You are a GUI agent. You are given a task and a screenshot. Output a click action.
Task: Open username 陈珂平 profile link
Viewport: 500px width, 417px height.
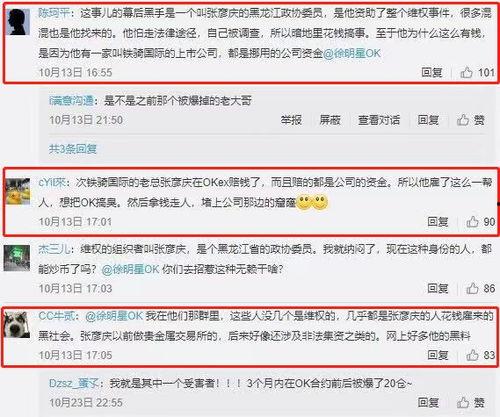(54, 13)
